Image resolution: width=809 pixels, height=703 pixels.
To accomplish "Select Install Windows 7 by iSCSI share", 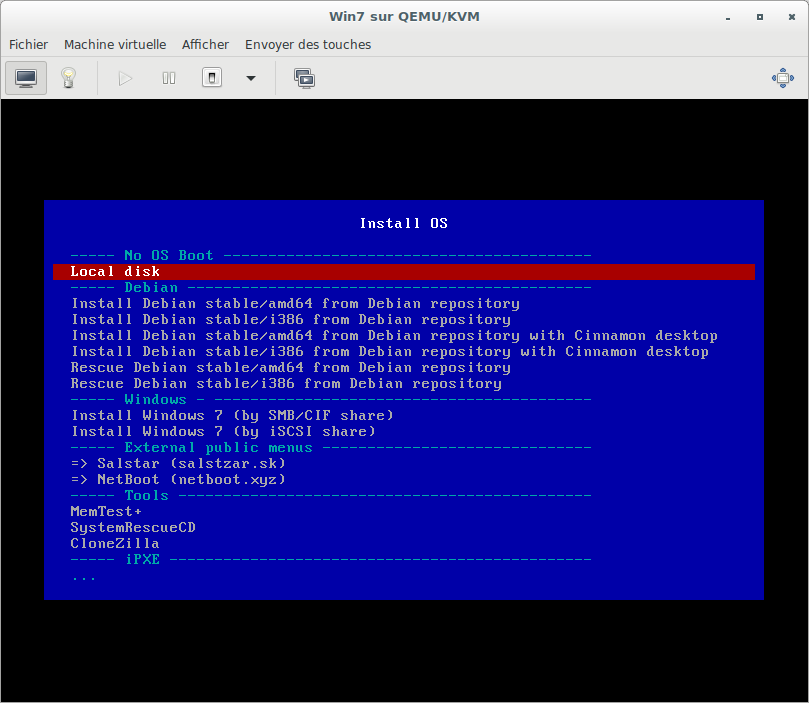I will point(223,432).
